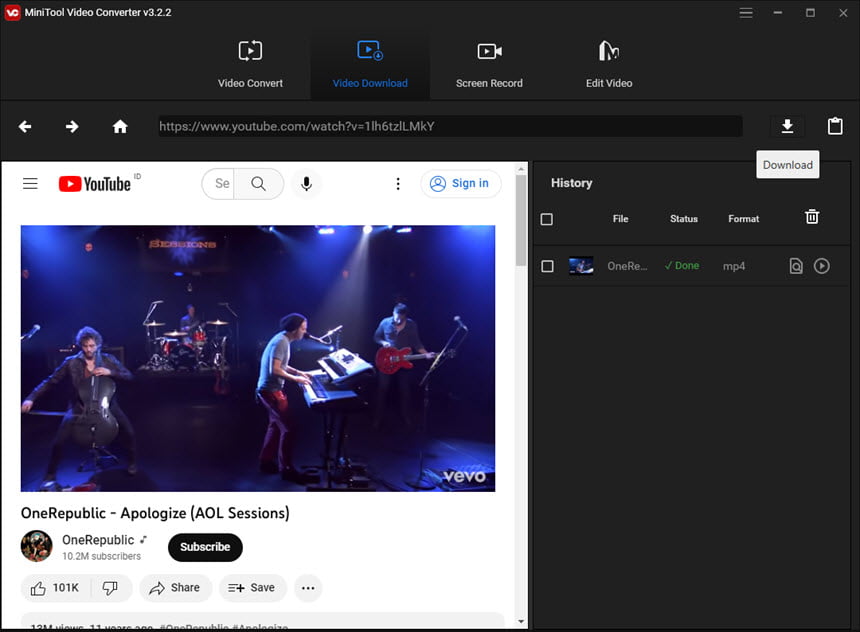Image resolution: width=860 pixels, height=632 pixels.
Task: Click the video title 'OneRepublic - Apologize (AOL Sessions)'
Action: (x=155, y=513)
